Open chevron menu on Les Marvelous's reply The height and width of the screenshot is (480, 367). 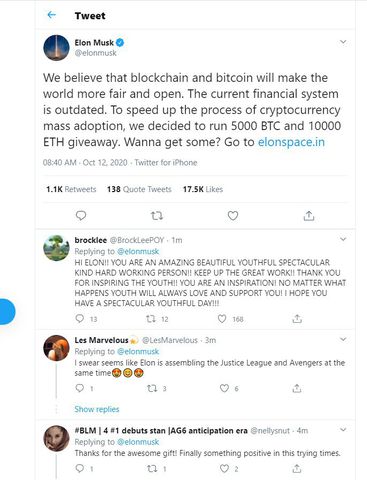tap(343, 339)
